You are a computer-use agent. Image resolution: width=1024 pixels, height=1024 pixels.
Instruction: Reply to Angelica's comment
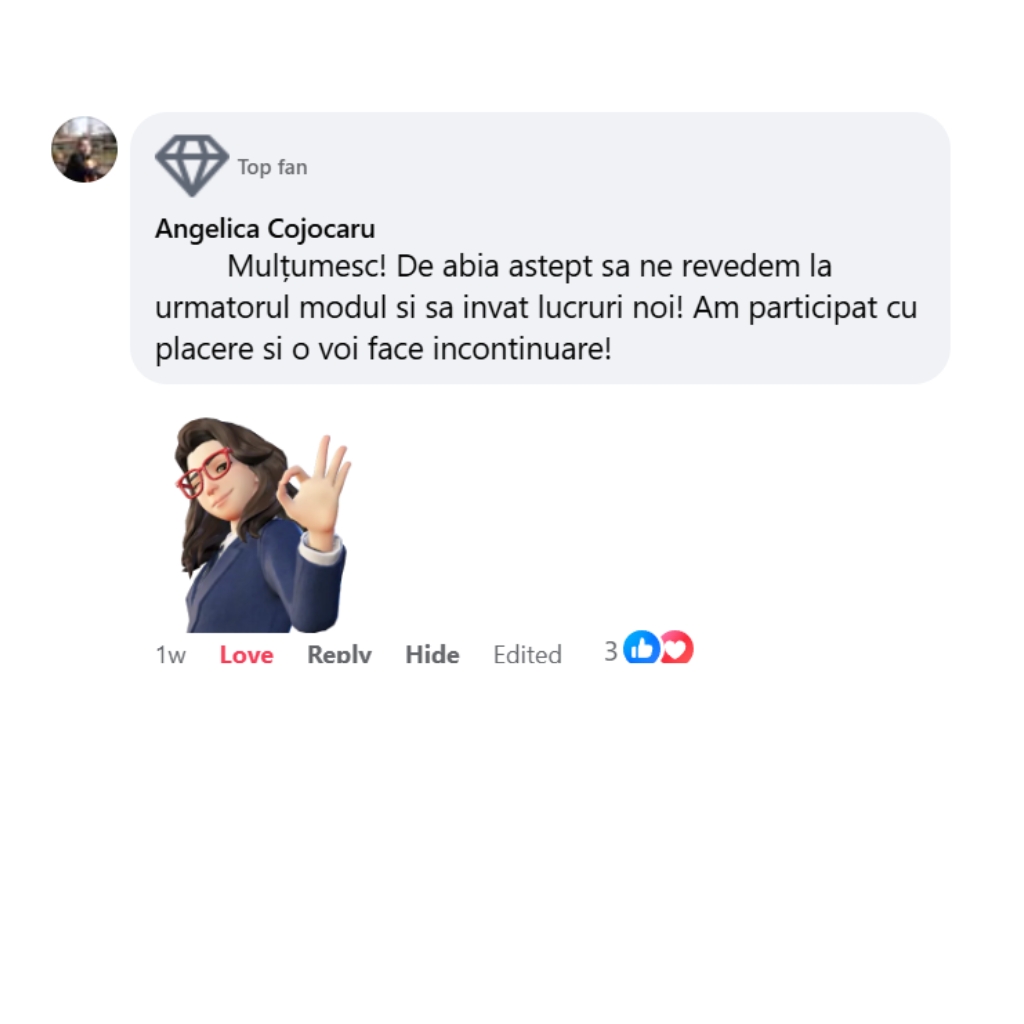pyautogui.click(x=340, y=654)
